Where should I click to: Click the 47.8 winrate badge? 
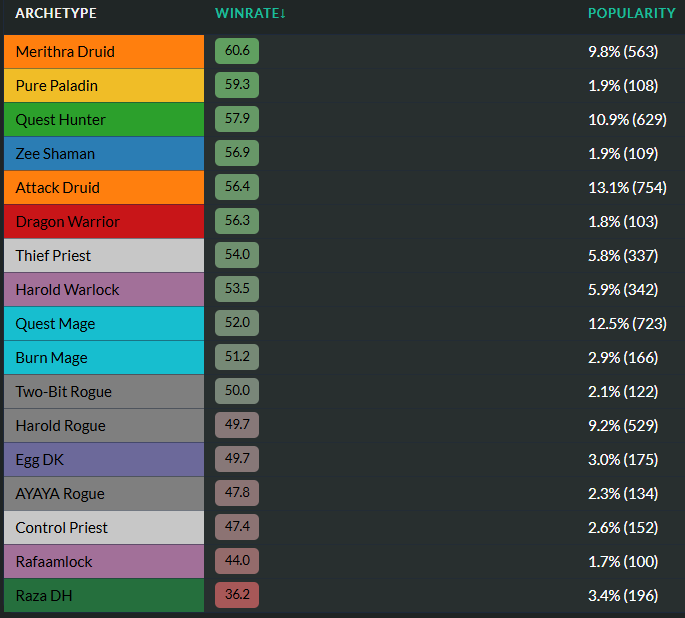pos(237,493)
